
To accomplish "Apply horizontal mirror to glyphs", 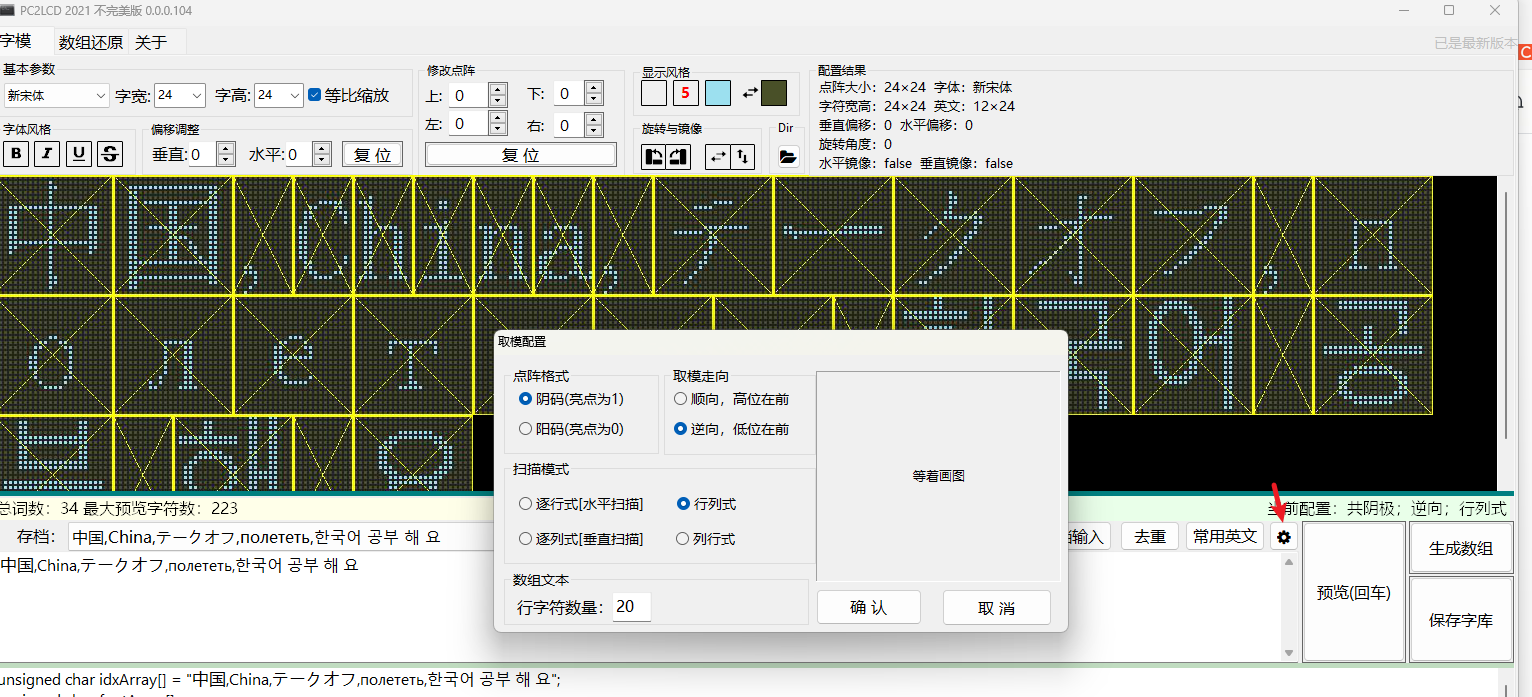I will pyautogui.click(x=718, y=157).
